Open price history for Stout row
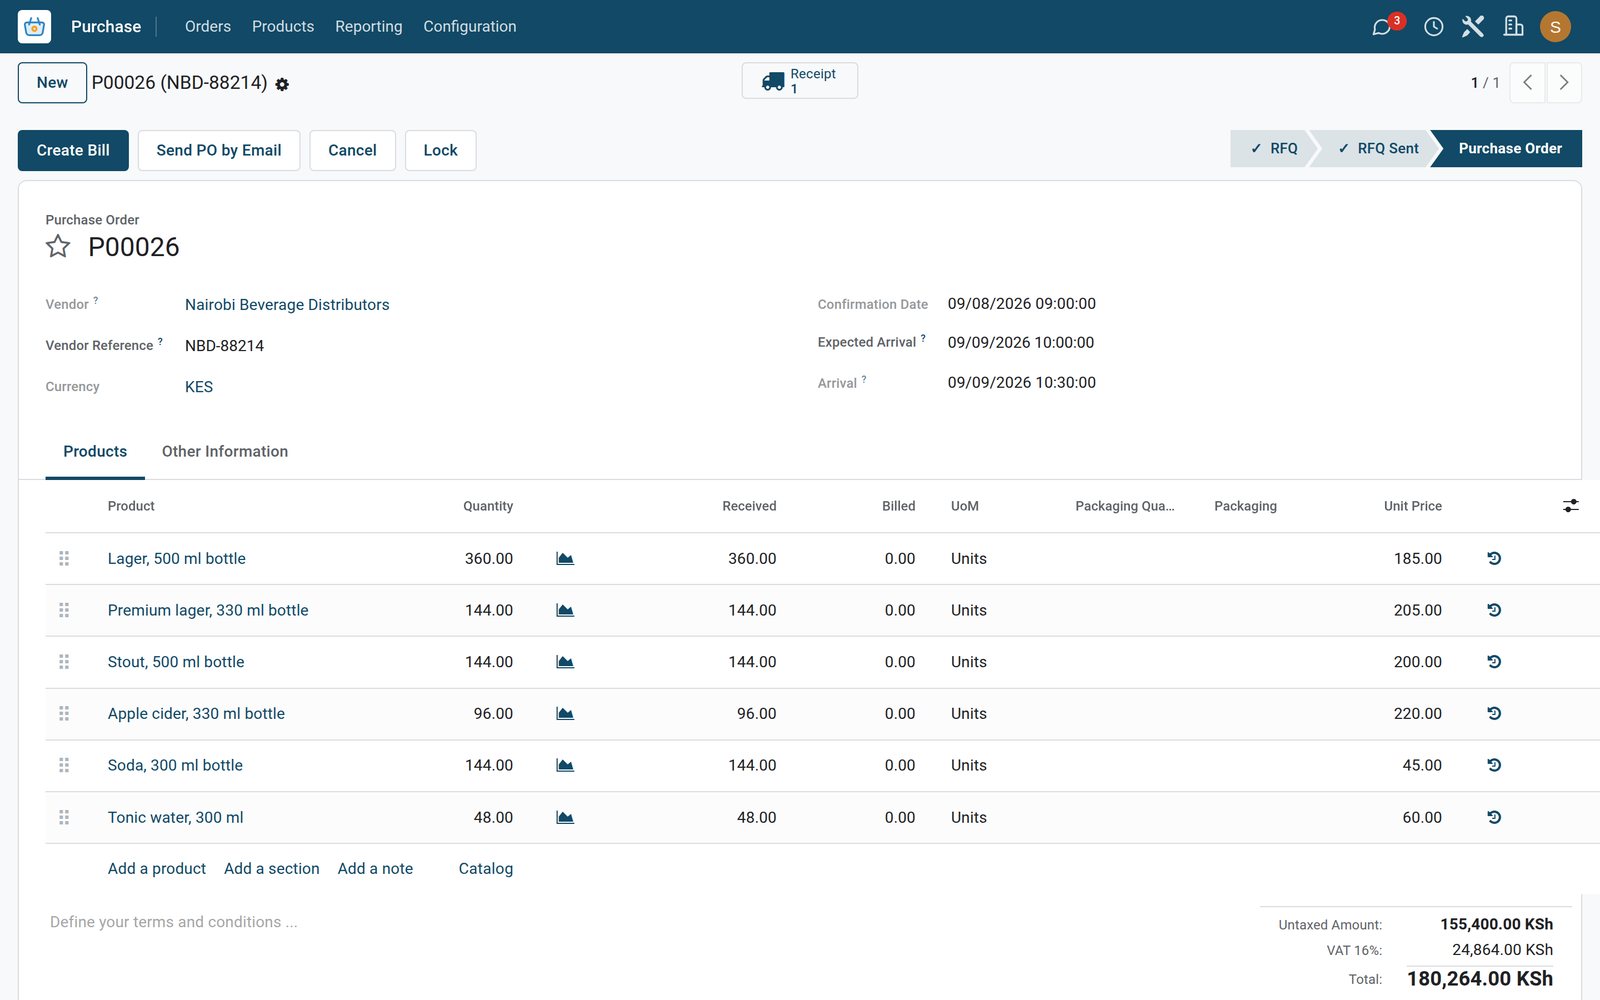Image resolution: width=1600 pixels, height=1000 pixels. [x=1494, y=662]
